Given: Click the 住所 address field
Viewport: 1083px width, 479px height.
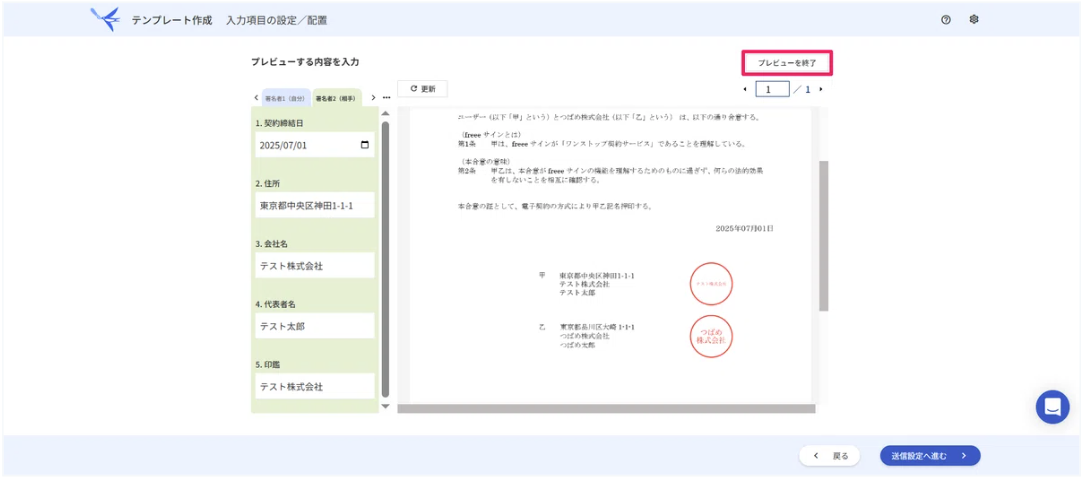Looking at the screenshot, I should point(315,206).
